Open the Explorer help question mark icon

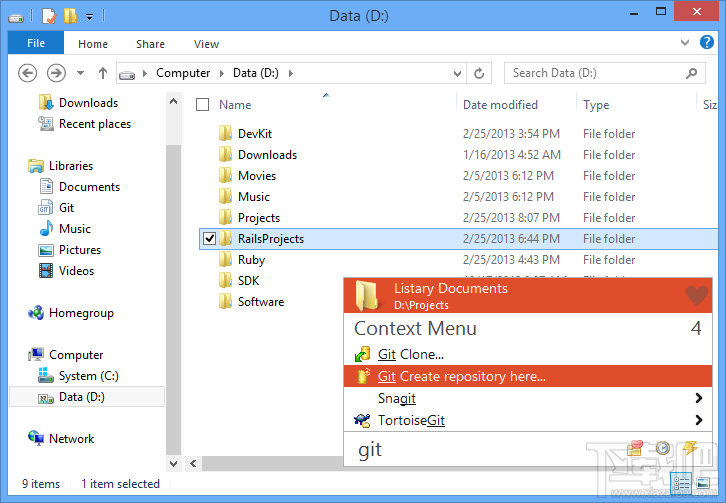707,43
